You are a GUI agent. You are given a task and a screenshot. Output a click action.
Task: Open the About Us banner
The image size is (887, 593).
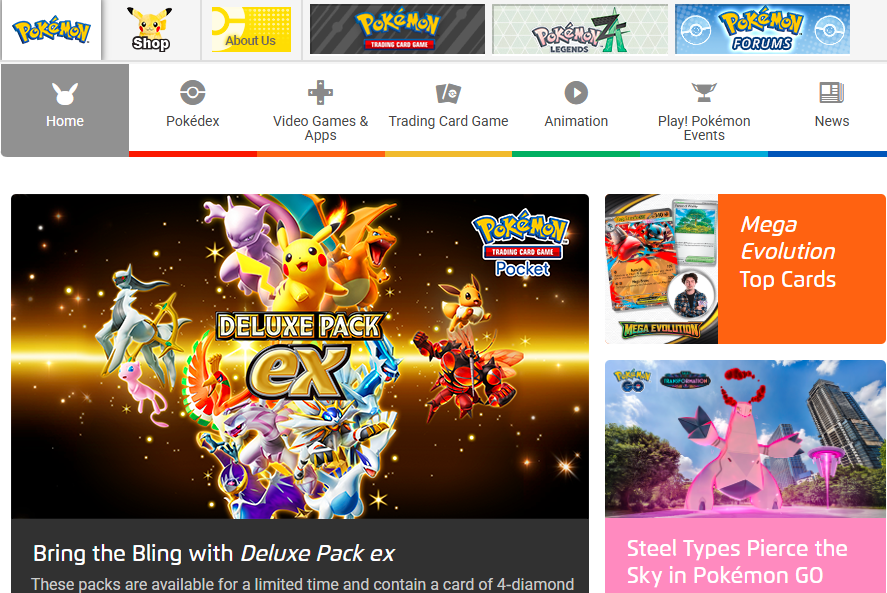251,29
